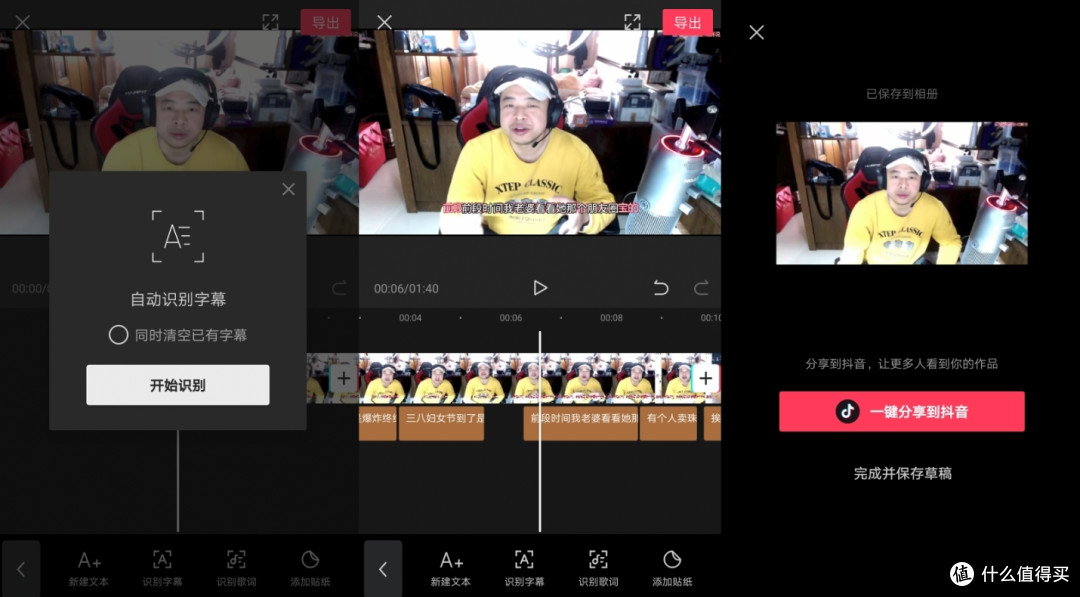
Task: Select subtitle clip 前段时间我老婆看看她
Action: 581,423
